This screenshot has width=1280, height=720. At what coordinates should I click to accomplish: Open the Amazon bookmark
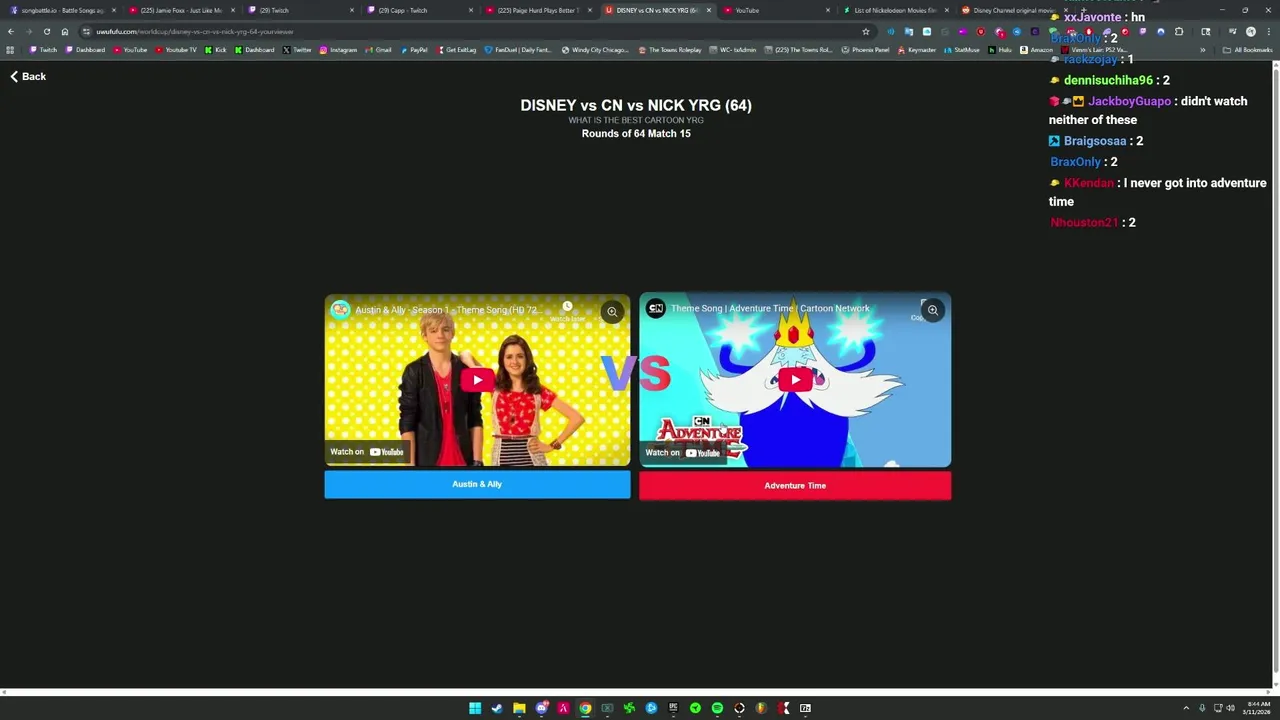pyautogui.click(x=1036, y=50)
